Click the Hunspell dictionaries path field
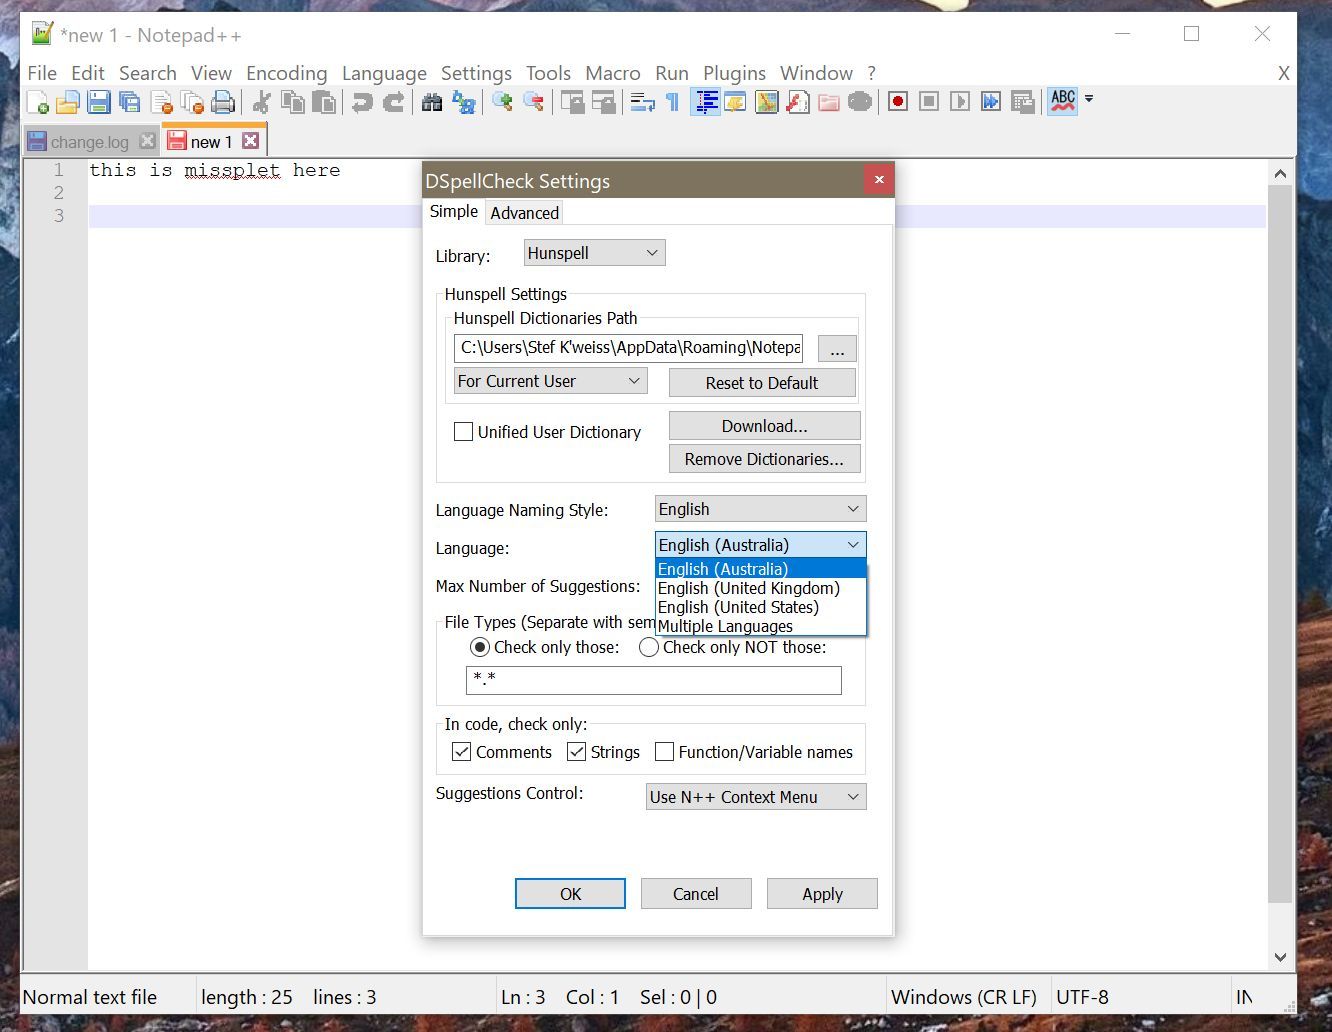 coord(628,348)
